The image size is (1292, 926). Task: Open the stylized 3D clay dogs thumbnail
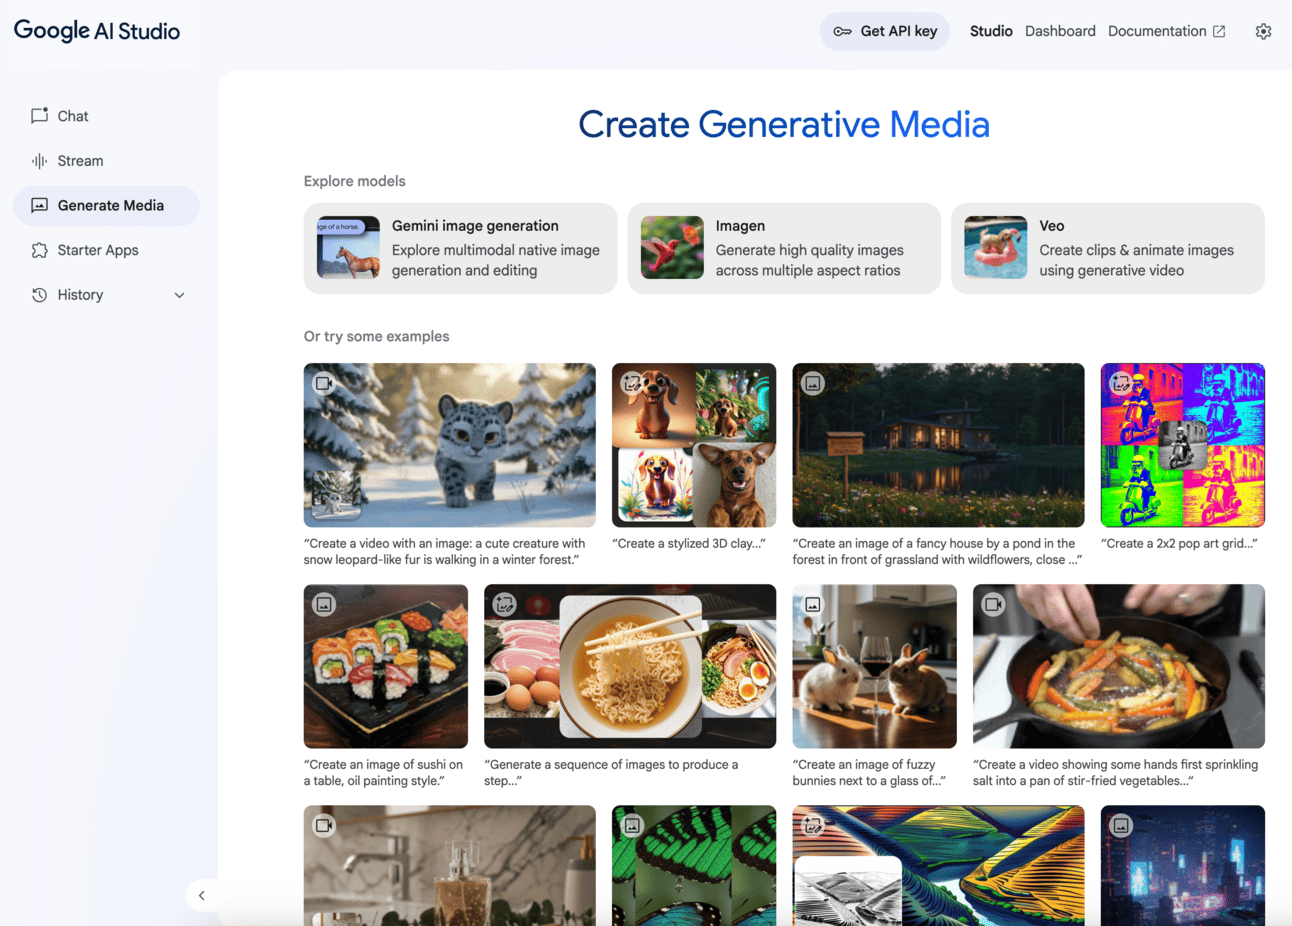(x=694, y=445)
